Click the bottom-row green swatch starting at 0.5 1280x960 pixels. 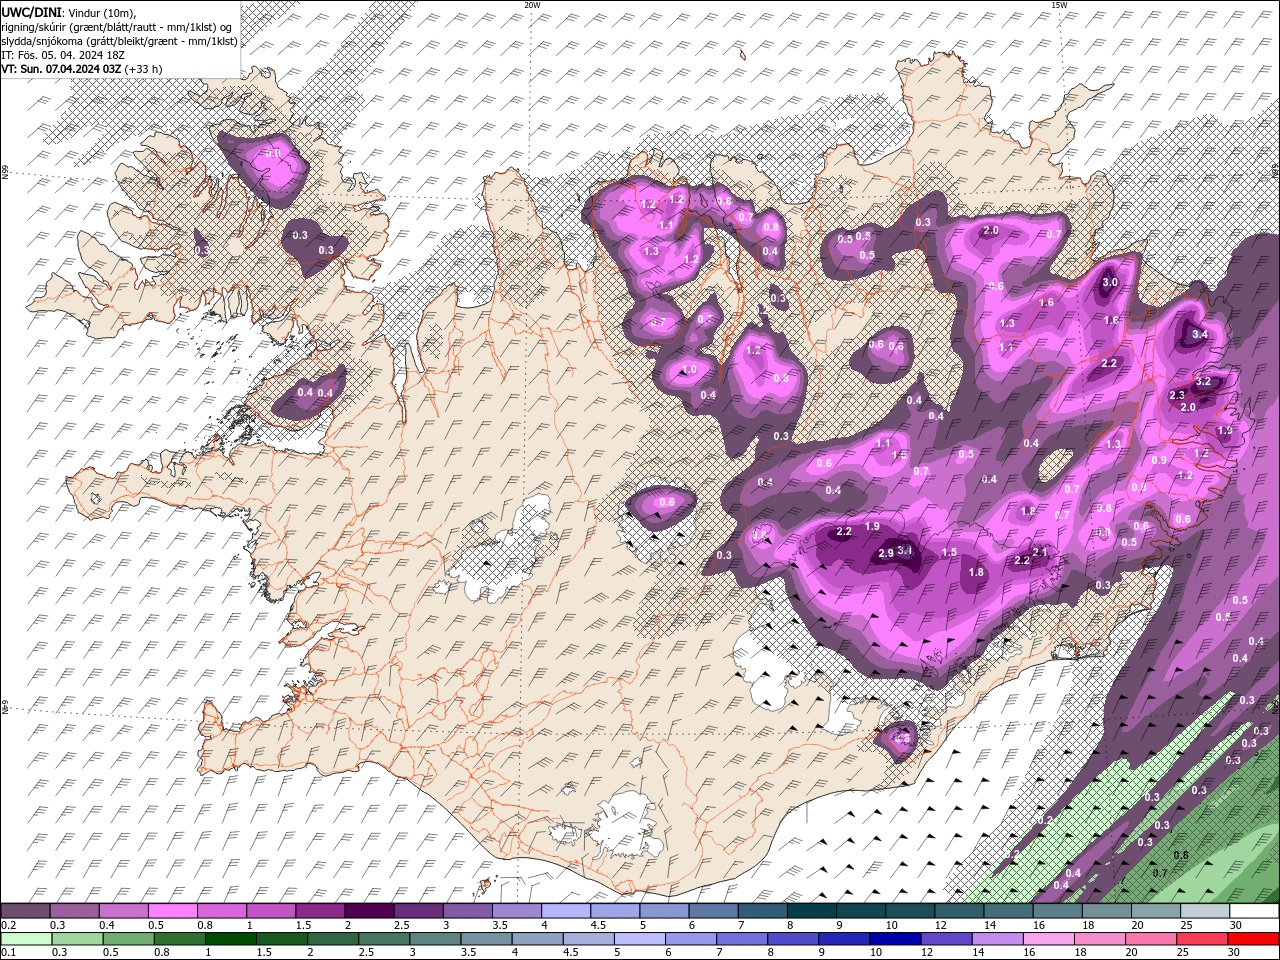(128, 939)
